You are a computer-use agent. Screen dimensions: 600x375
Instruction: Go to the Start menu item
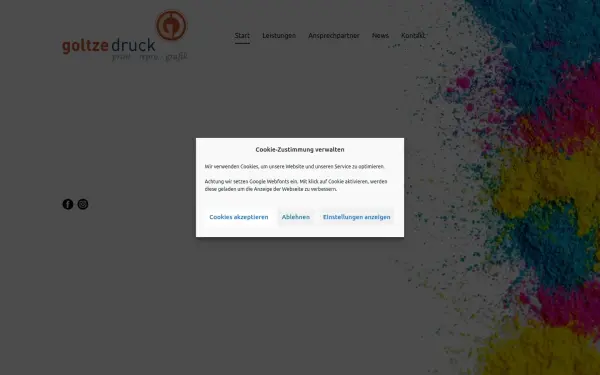(x=242, y=36)
